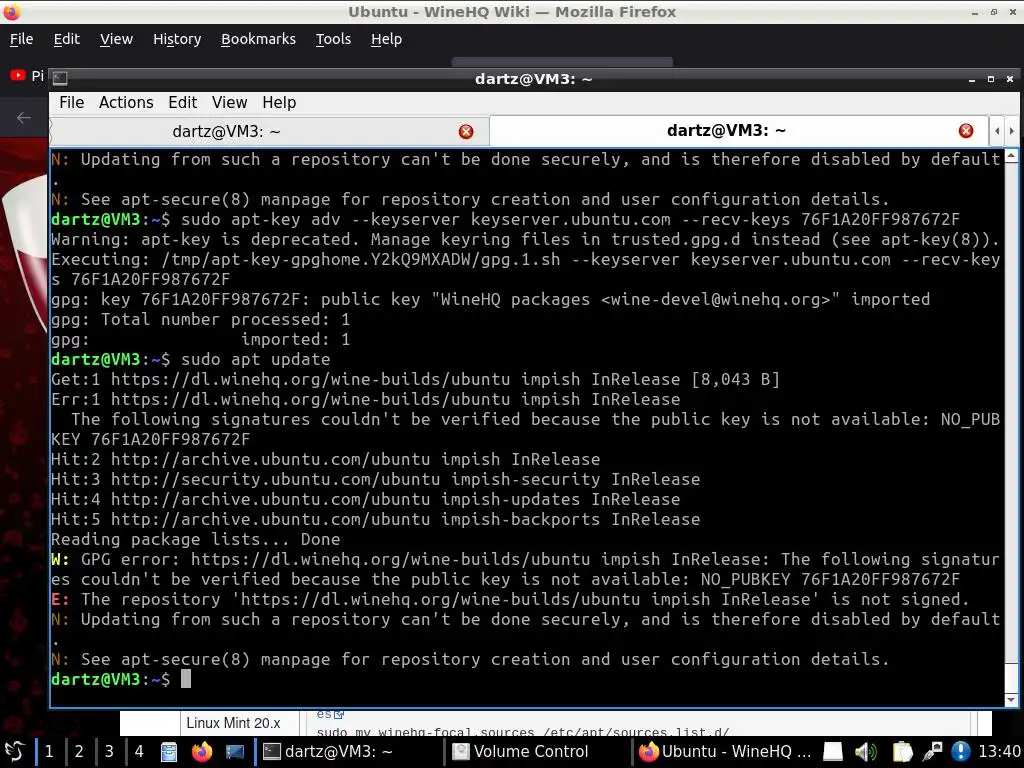Click the 'Warning: apt-key is deprecated' line
The width and height of the screenshot is (1024, 768).
coord(525,240)
